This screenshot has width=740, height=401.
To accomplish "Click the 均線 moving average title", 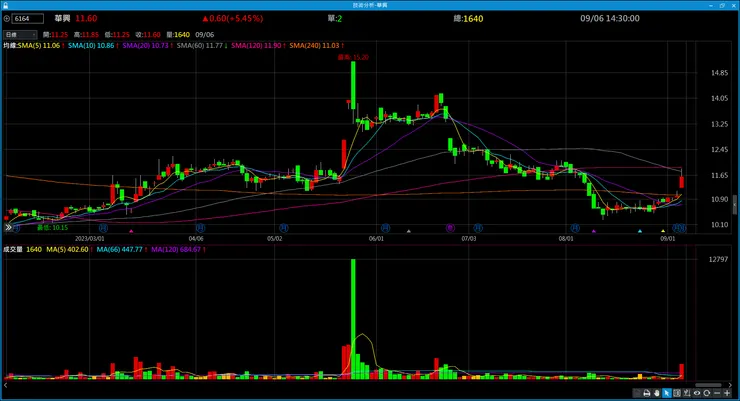I will [x=10, y=45].
